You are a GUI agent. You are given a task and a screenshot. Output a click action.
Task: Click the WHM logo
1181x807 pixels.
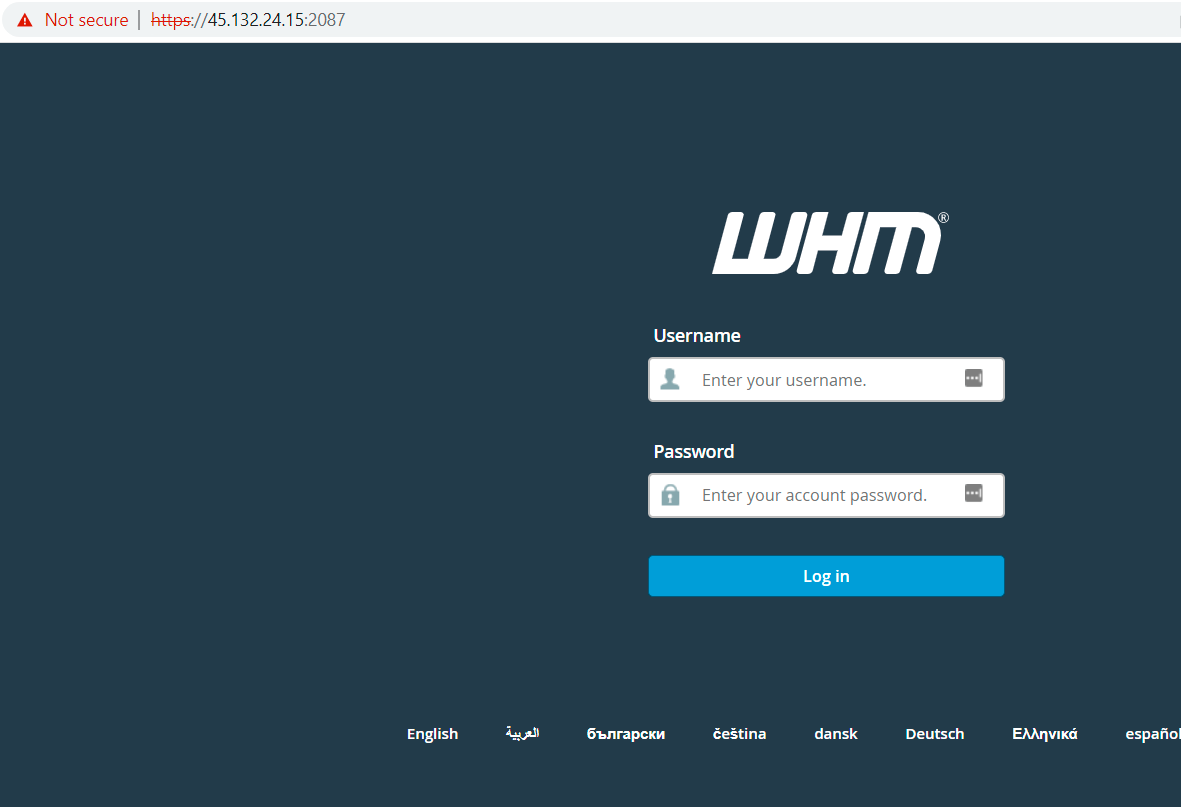[x=830, y=243]
